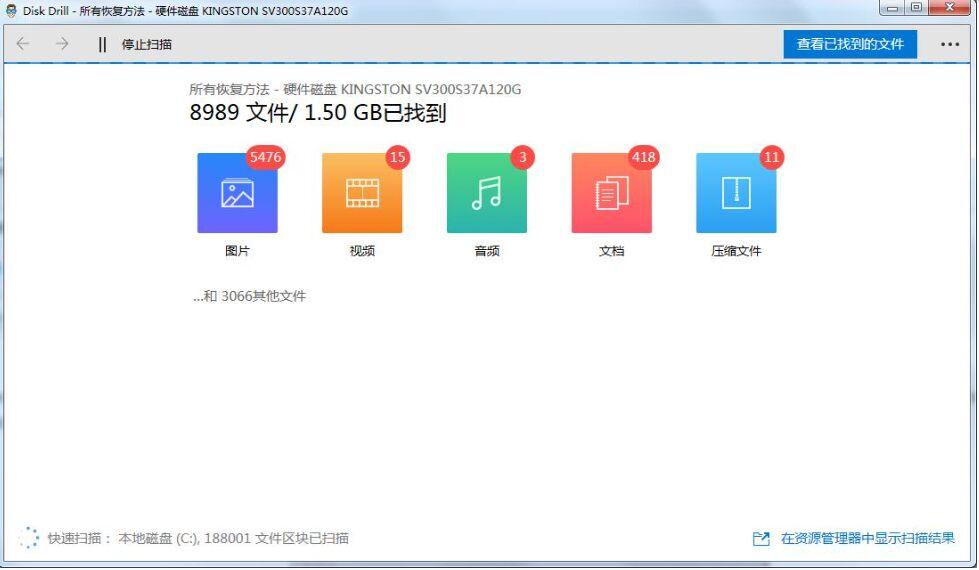Image resolution: width=979 pixels, height=570 pixels.
Task: Pause scanning with the pause icon
Action: pyautogui.click(x=102, y=44)
